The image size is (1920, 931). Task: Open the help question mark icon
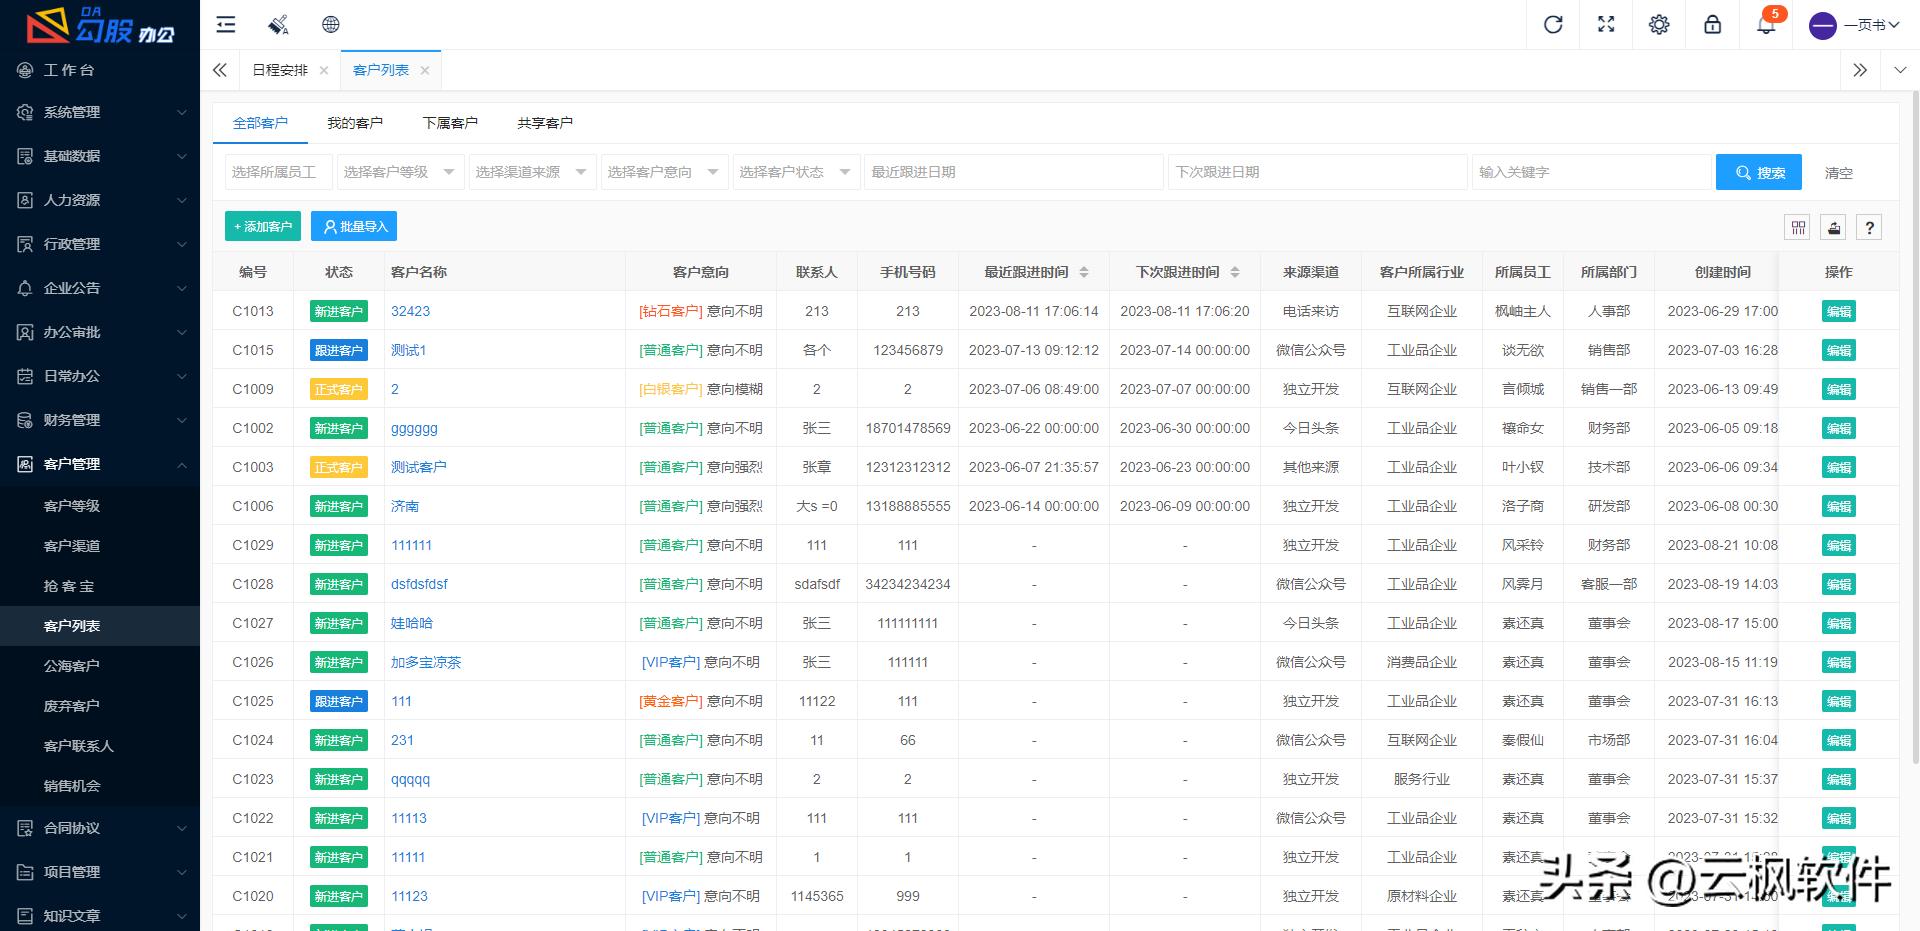coord(1869,227)
